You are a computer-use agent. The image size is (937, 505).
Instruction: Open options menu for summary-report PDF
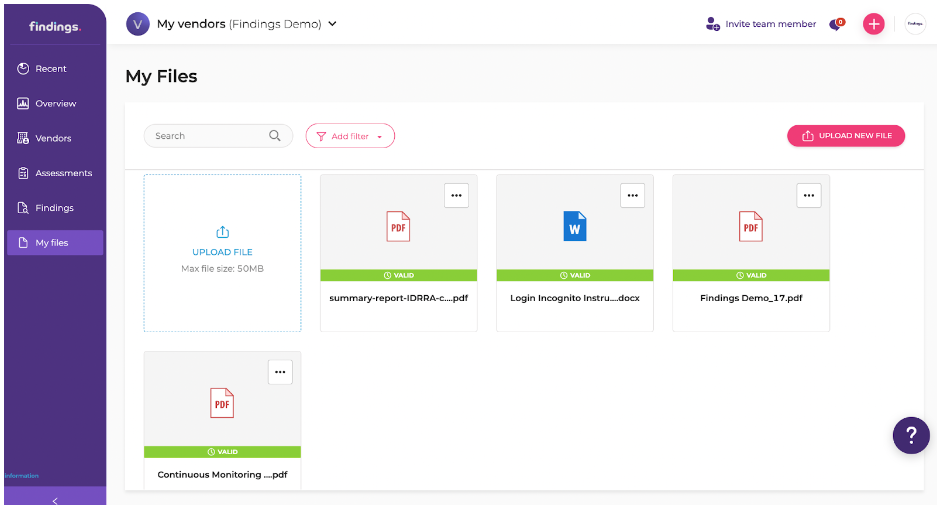click(456, 196)
